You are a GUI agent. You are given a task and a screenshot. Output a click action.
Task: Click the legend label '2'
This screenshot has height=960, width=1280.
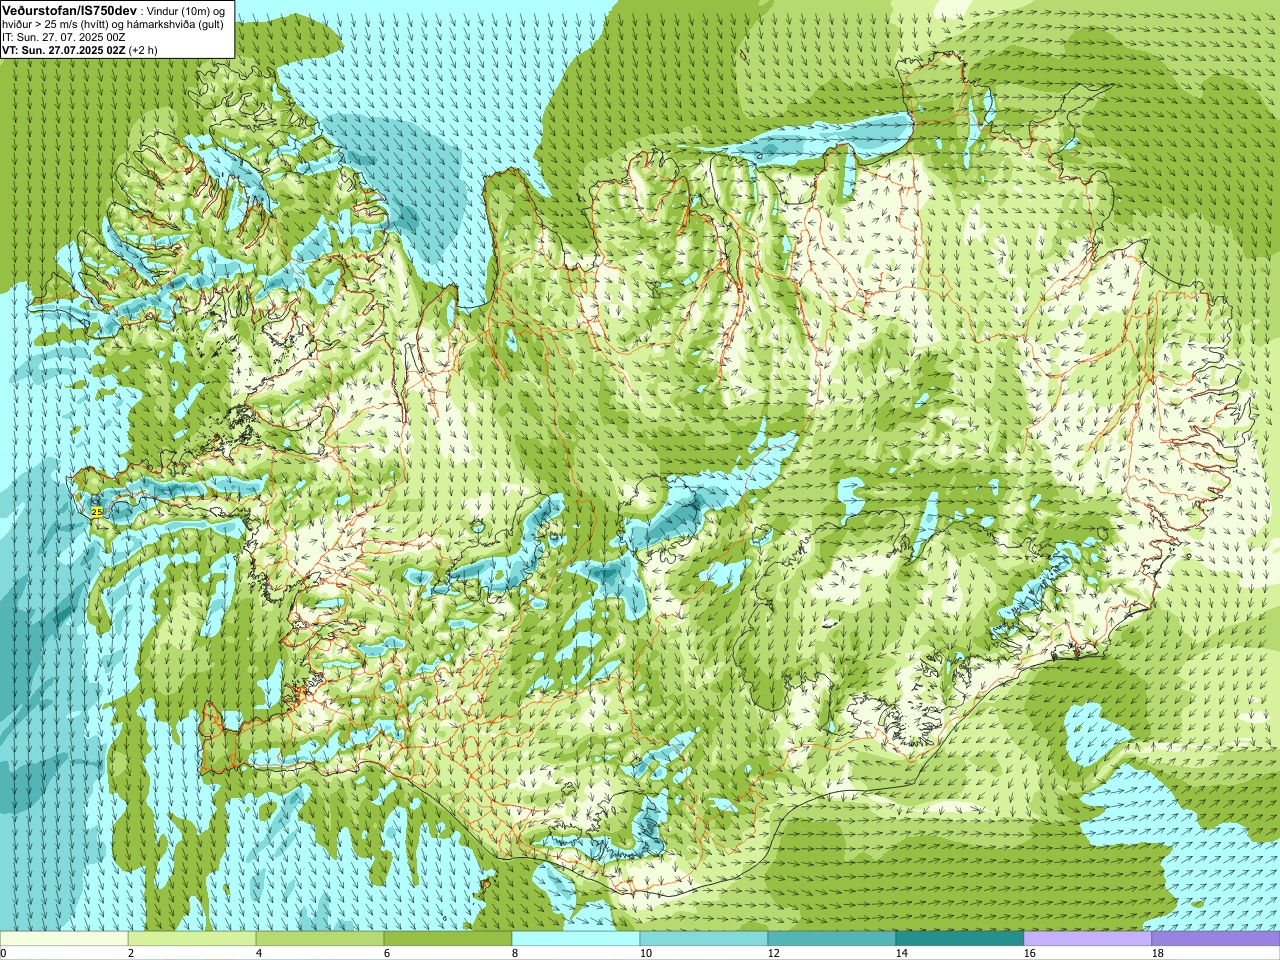[x=130, y=953]
